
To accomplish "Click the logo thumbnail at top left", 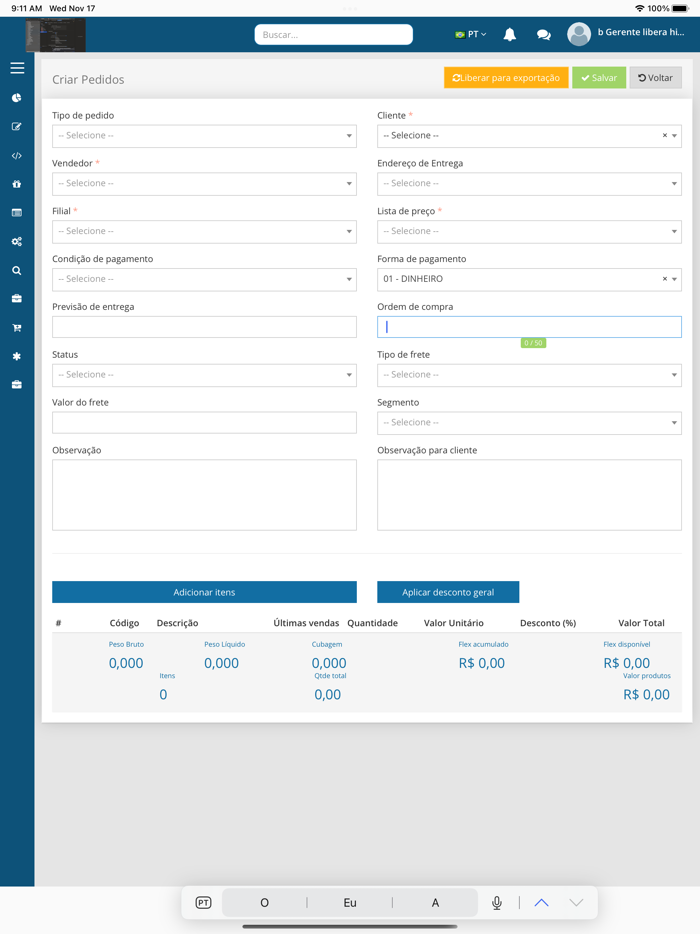I will (x=55, y=35).
